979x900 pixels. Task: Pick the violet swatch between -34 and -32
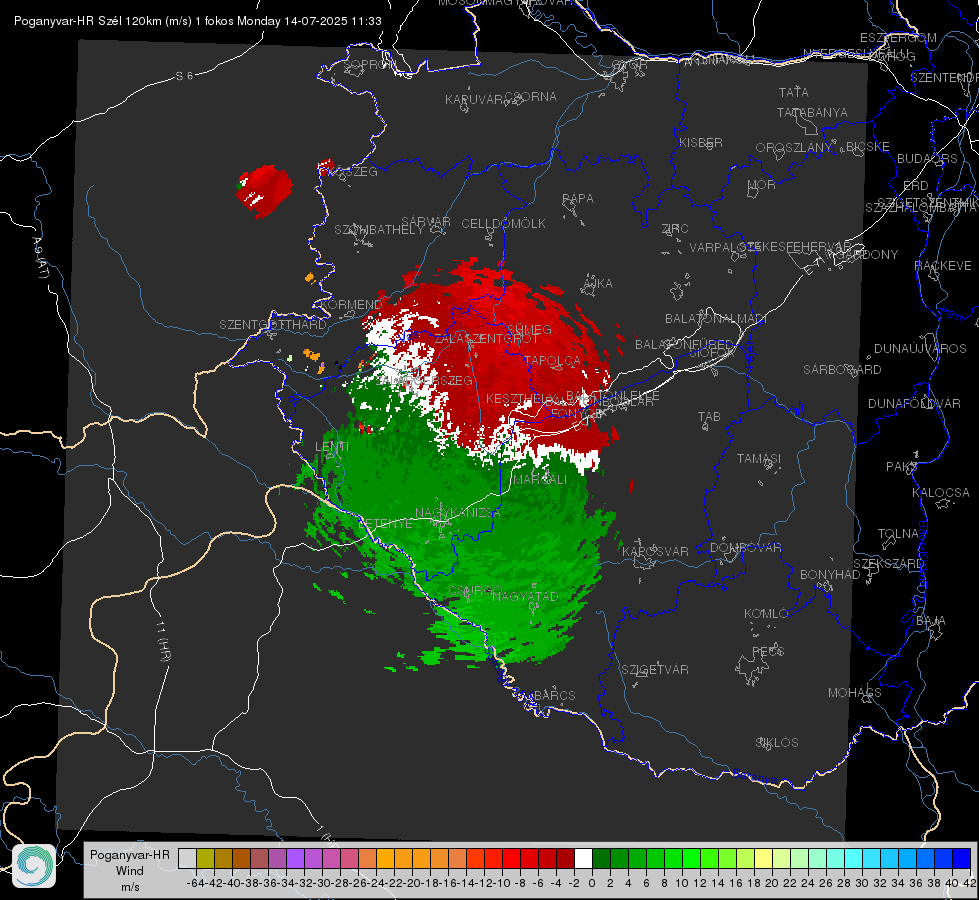(x=295, y=858)
